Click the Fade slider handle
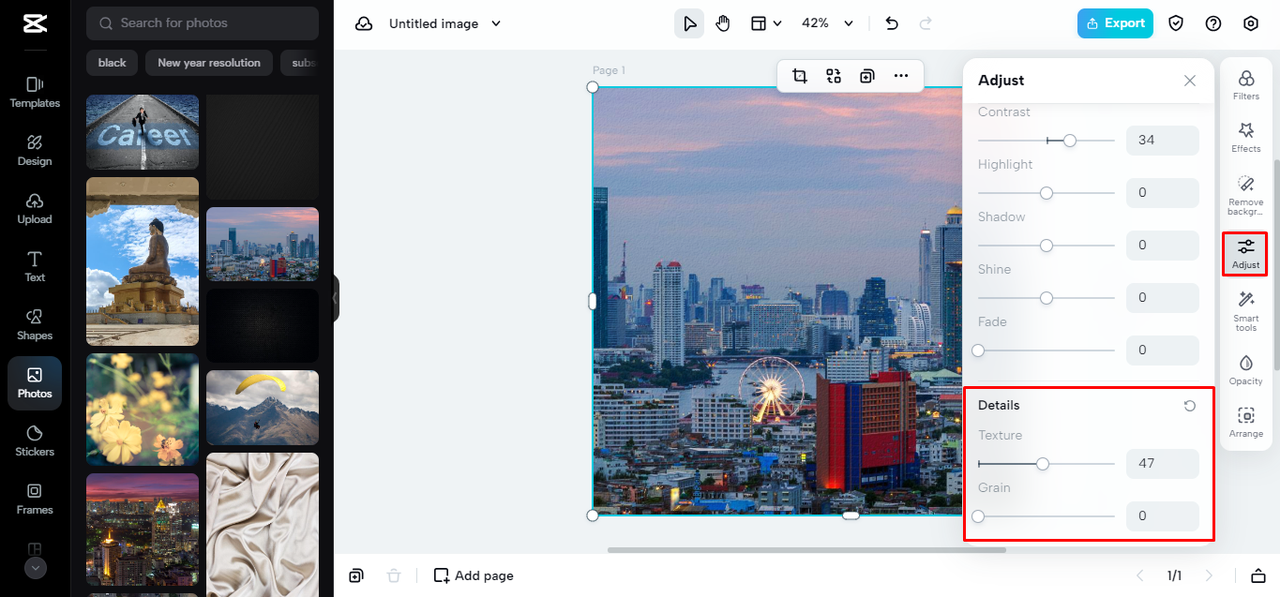1280x597 pixels. pos(978,350)
